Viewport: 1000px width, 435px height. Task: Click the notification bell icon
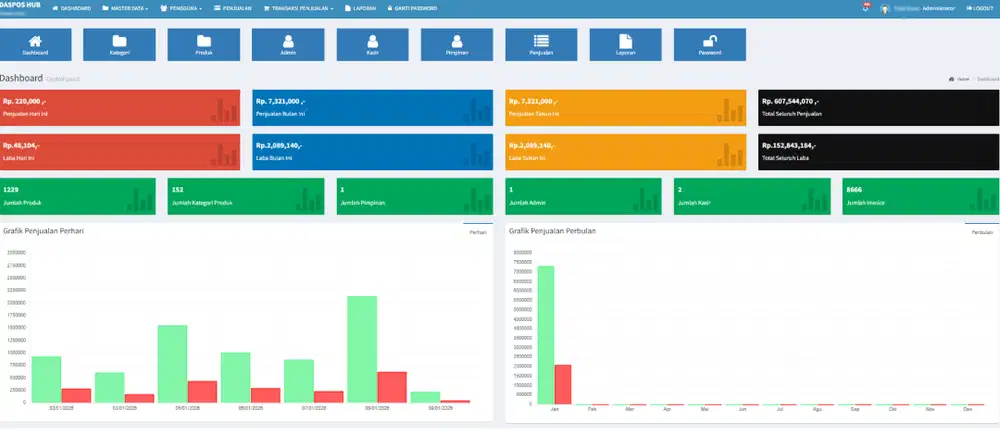(x=865, y=8)
